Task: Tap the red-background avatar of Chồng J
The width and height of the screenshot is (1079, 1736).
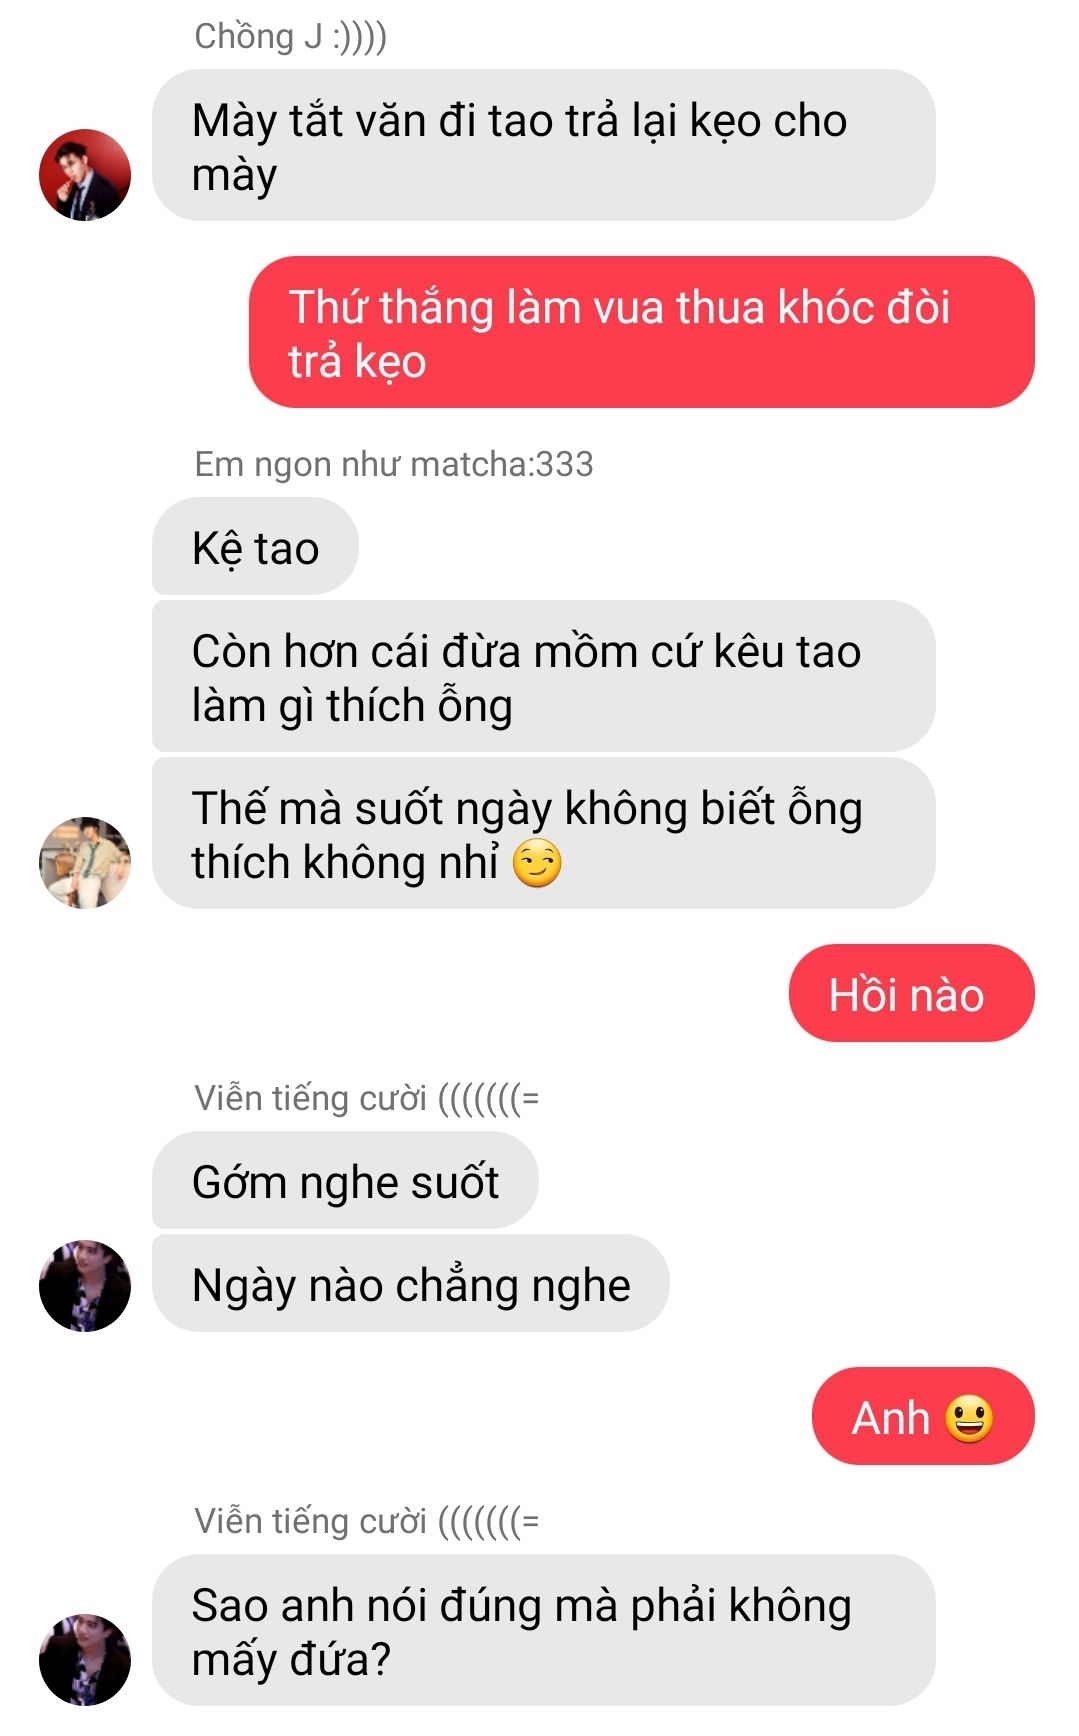Action: [x=85, y=174]
